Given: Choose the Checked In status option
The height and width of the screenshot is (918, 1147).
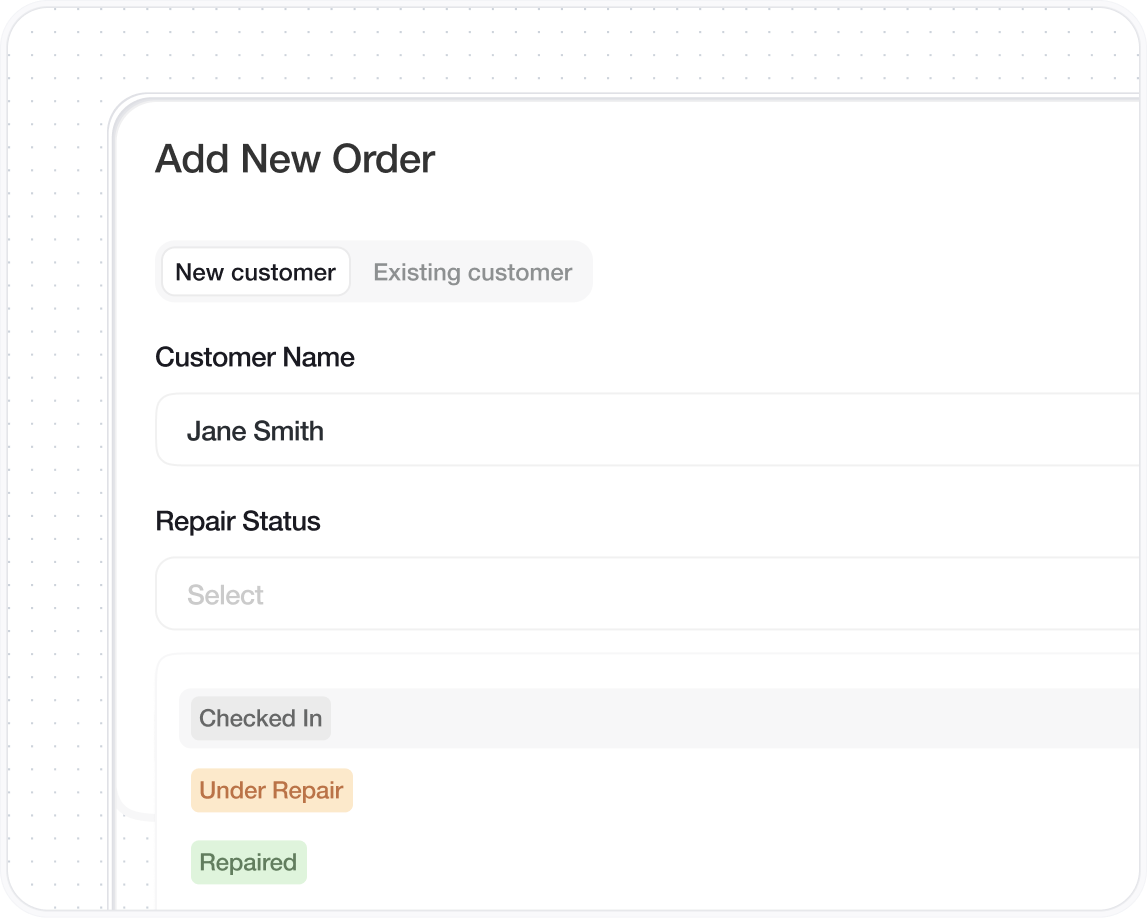Looking at the screenshot, I should (x=260, y=718).
